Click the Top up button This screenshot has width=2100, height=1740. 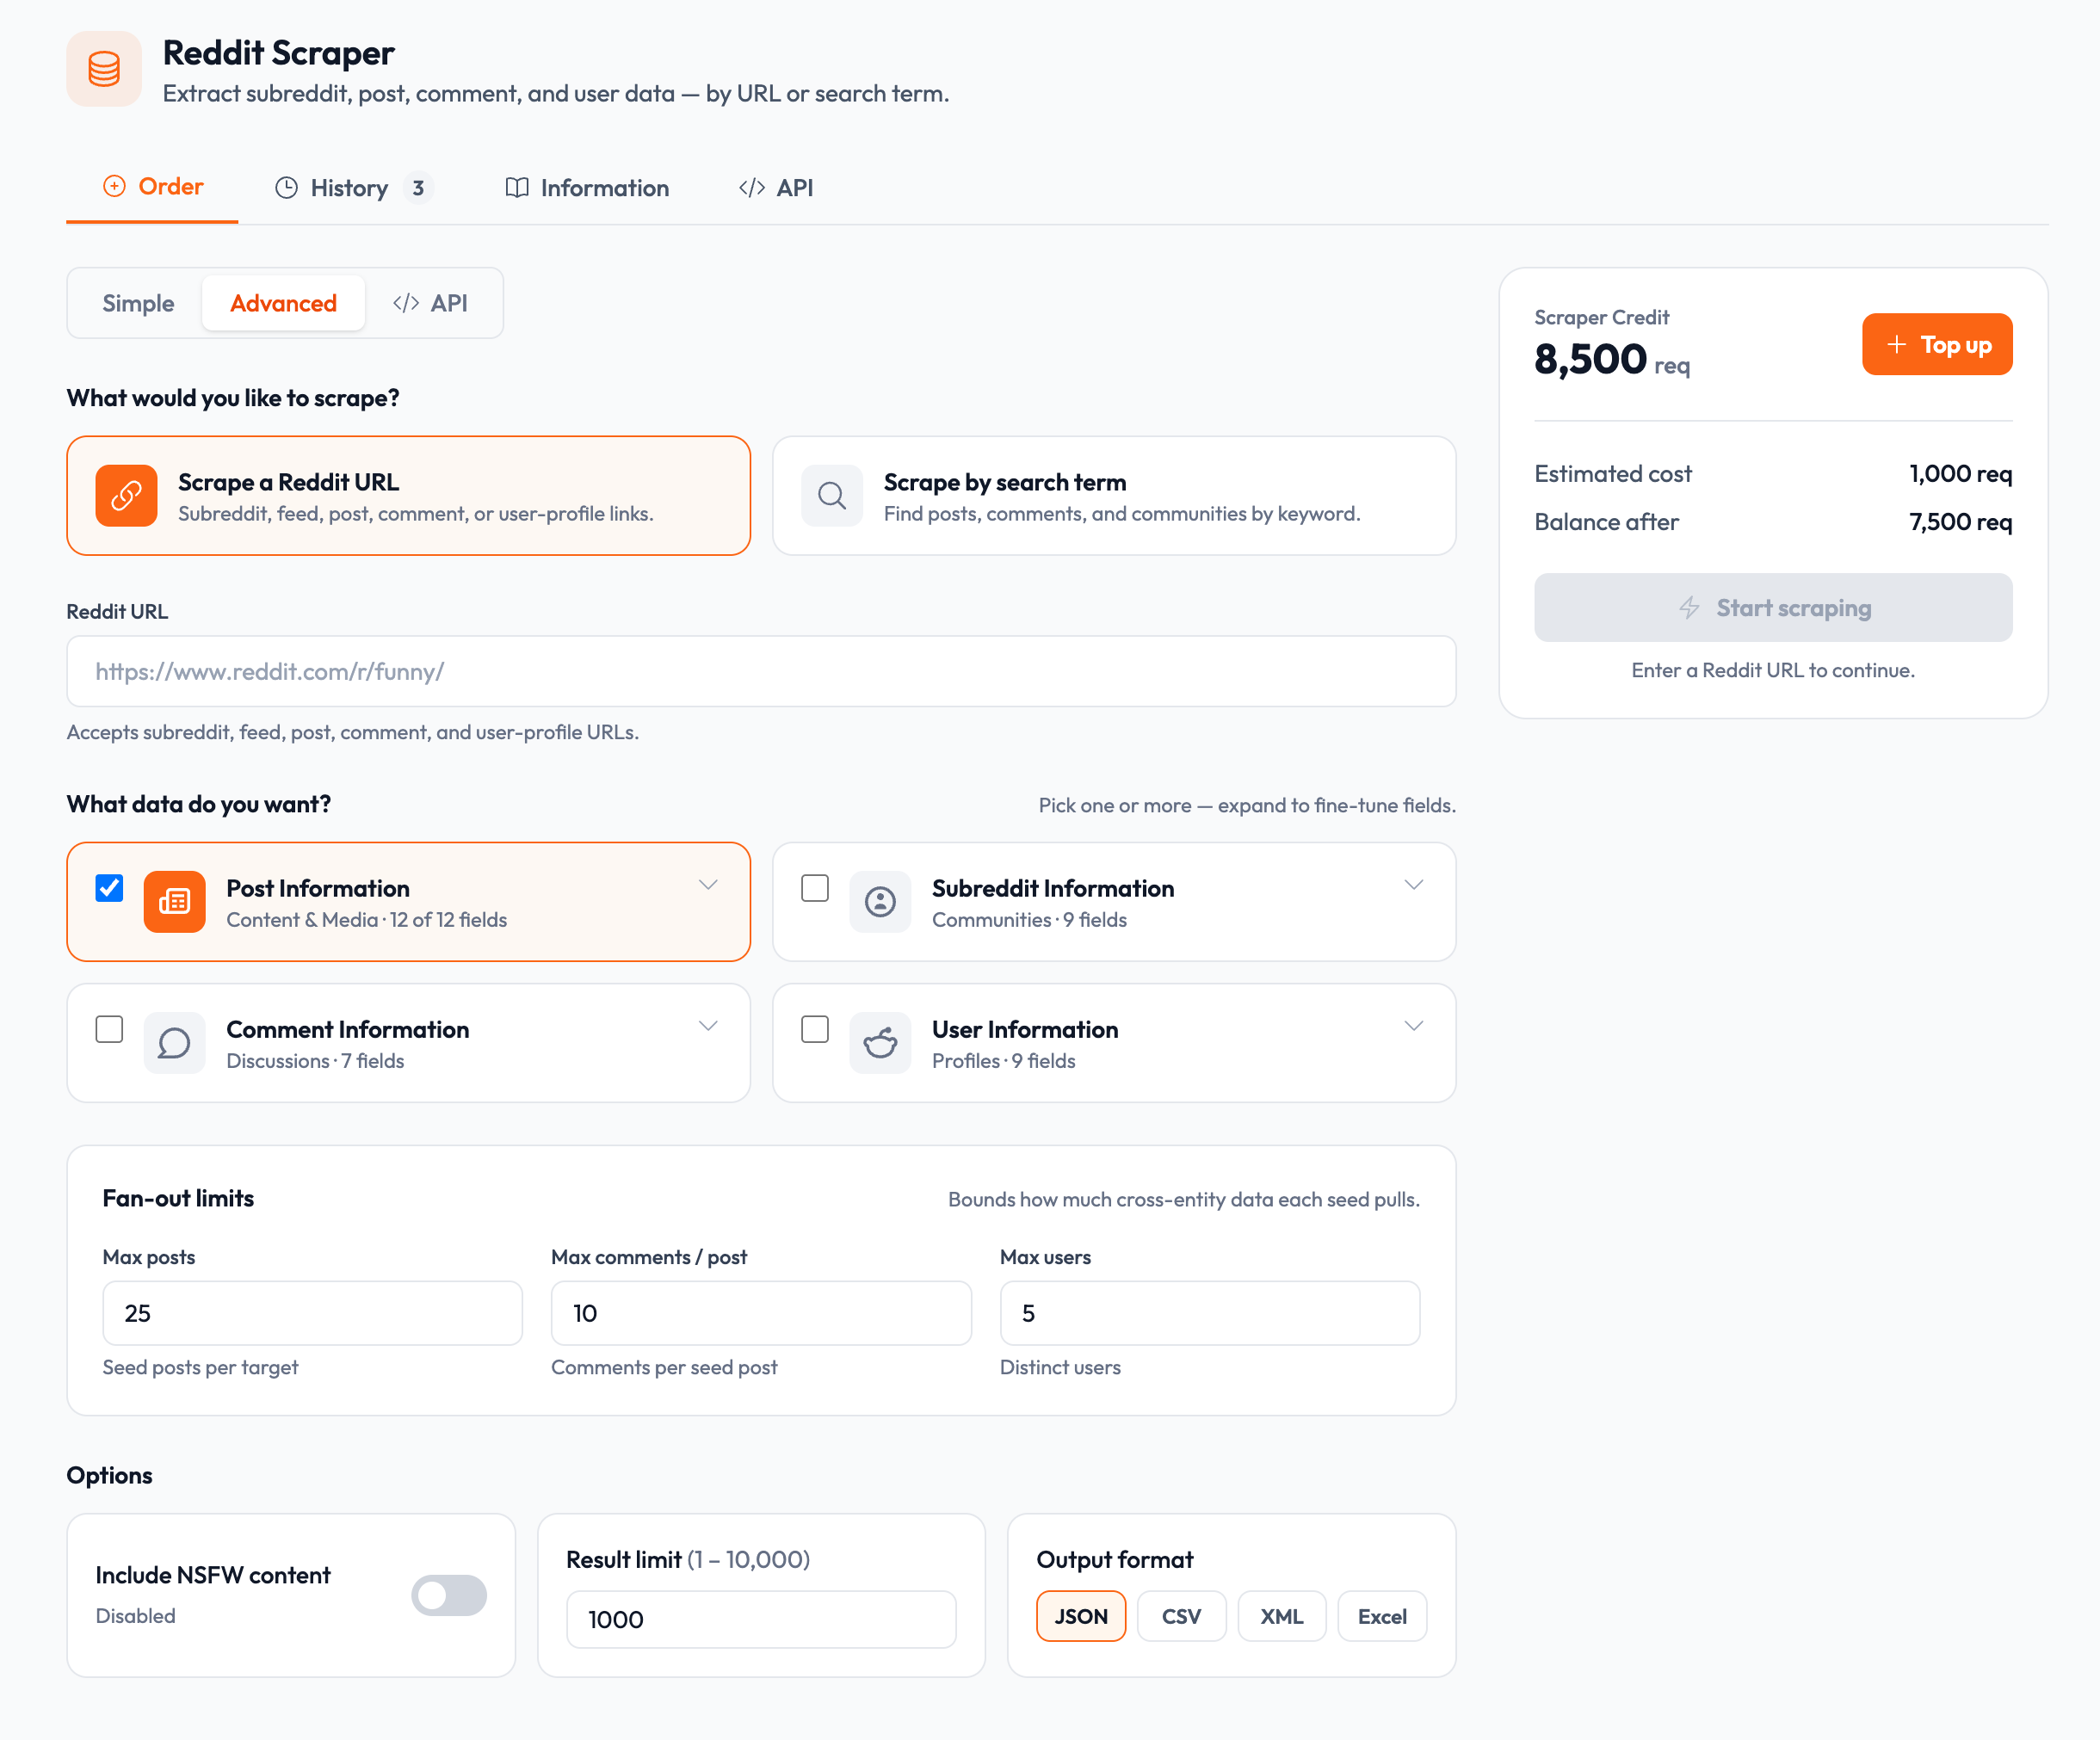coord(1937,345)
